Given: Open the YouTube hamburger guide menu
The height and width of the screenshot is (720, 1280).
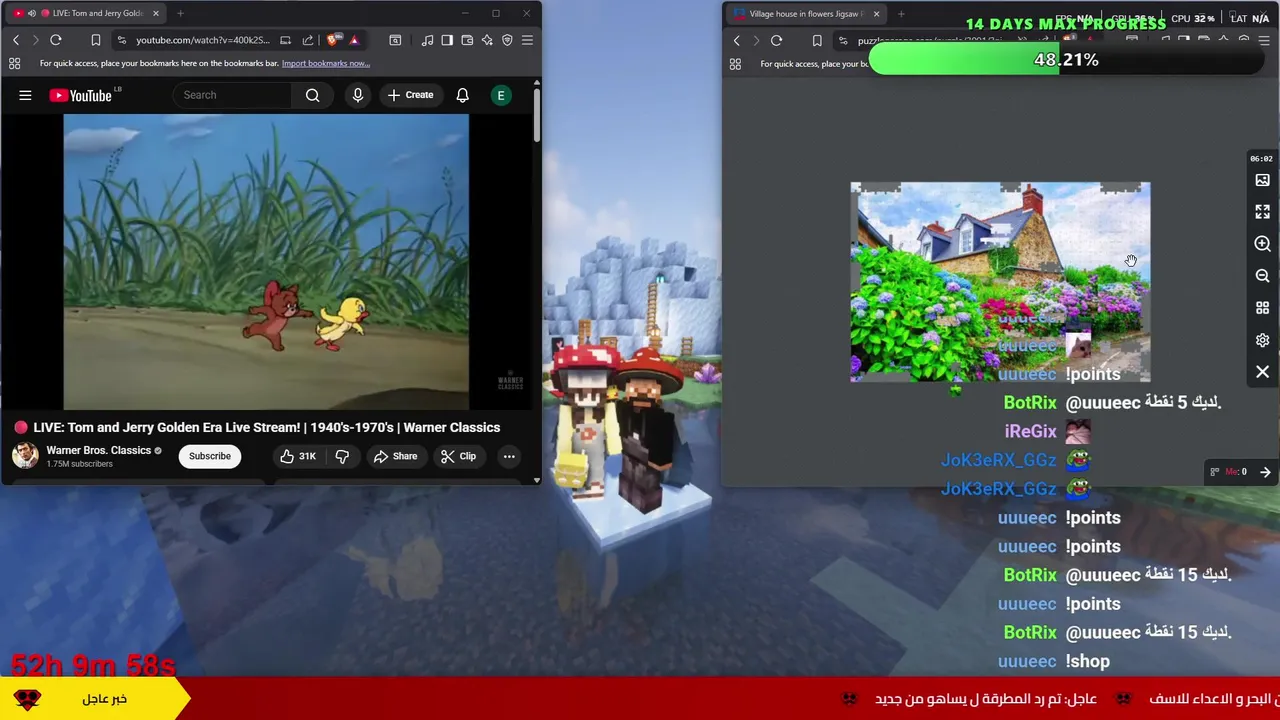Looking at the screenshot, I should [x=25, y=95].
